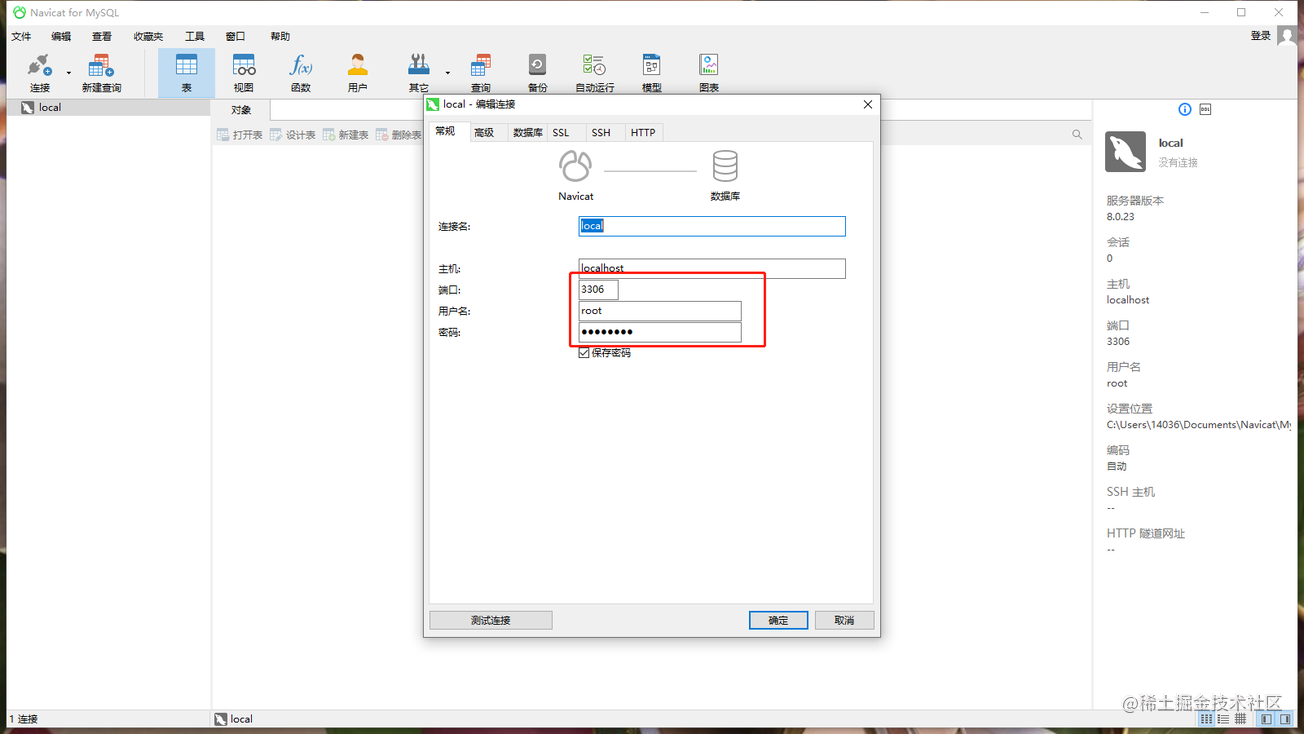The width and height of the screenshot is (1304, 734).
Task: Select the View icon in toolbar
Action: tap(243, 68)
